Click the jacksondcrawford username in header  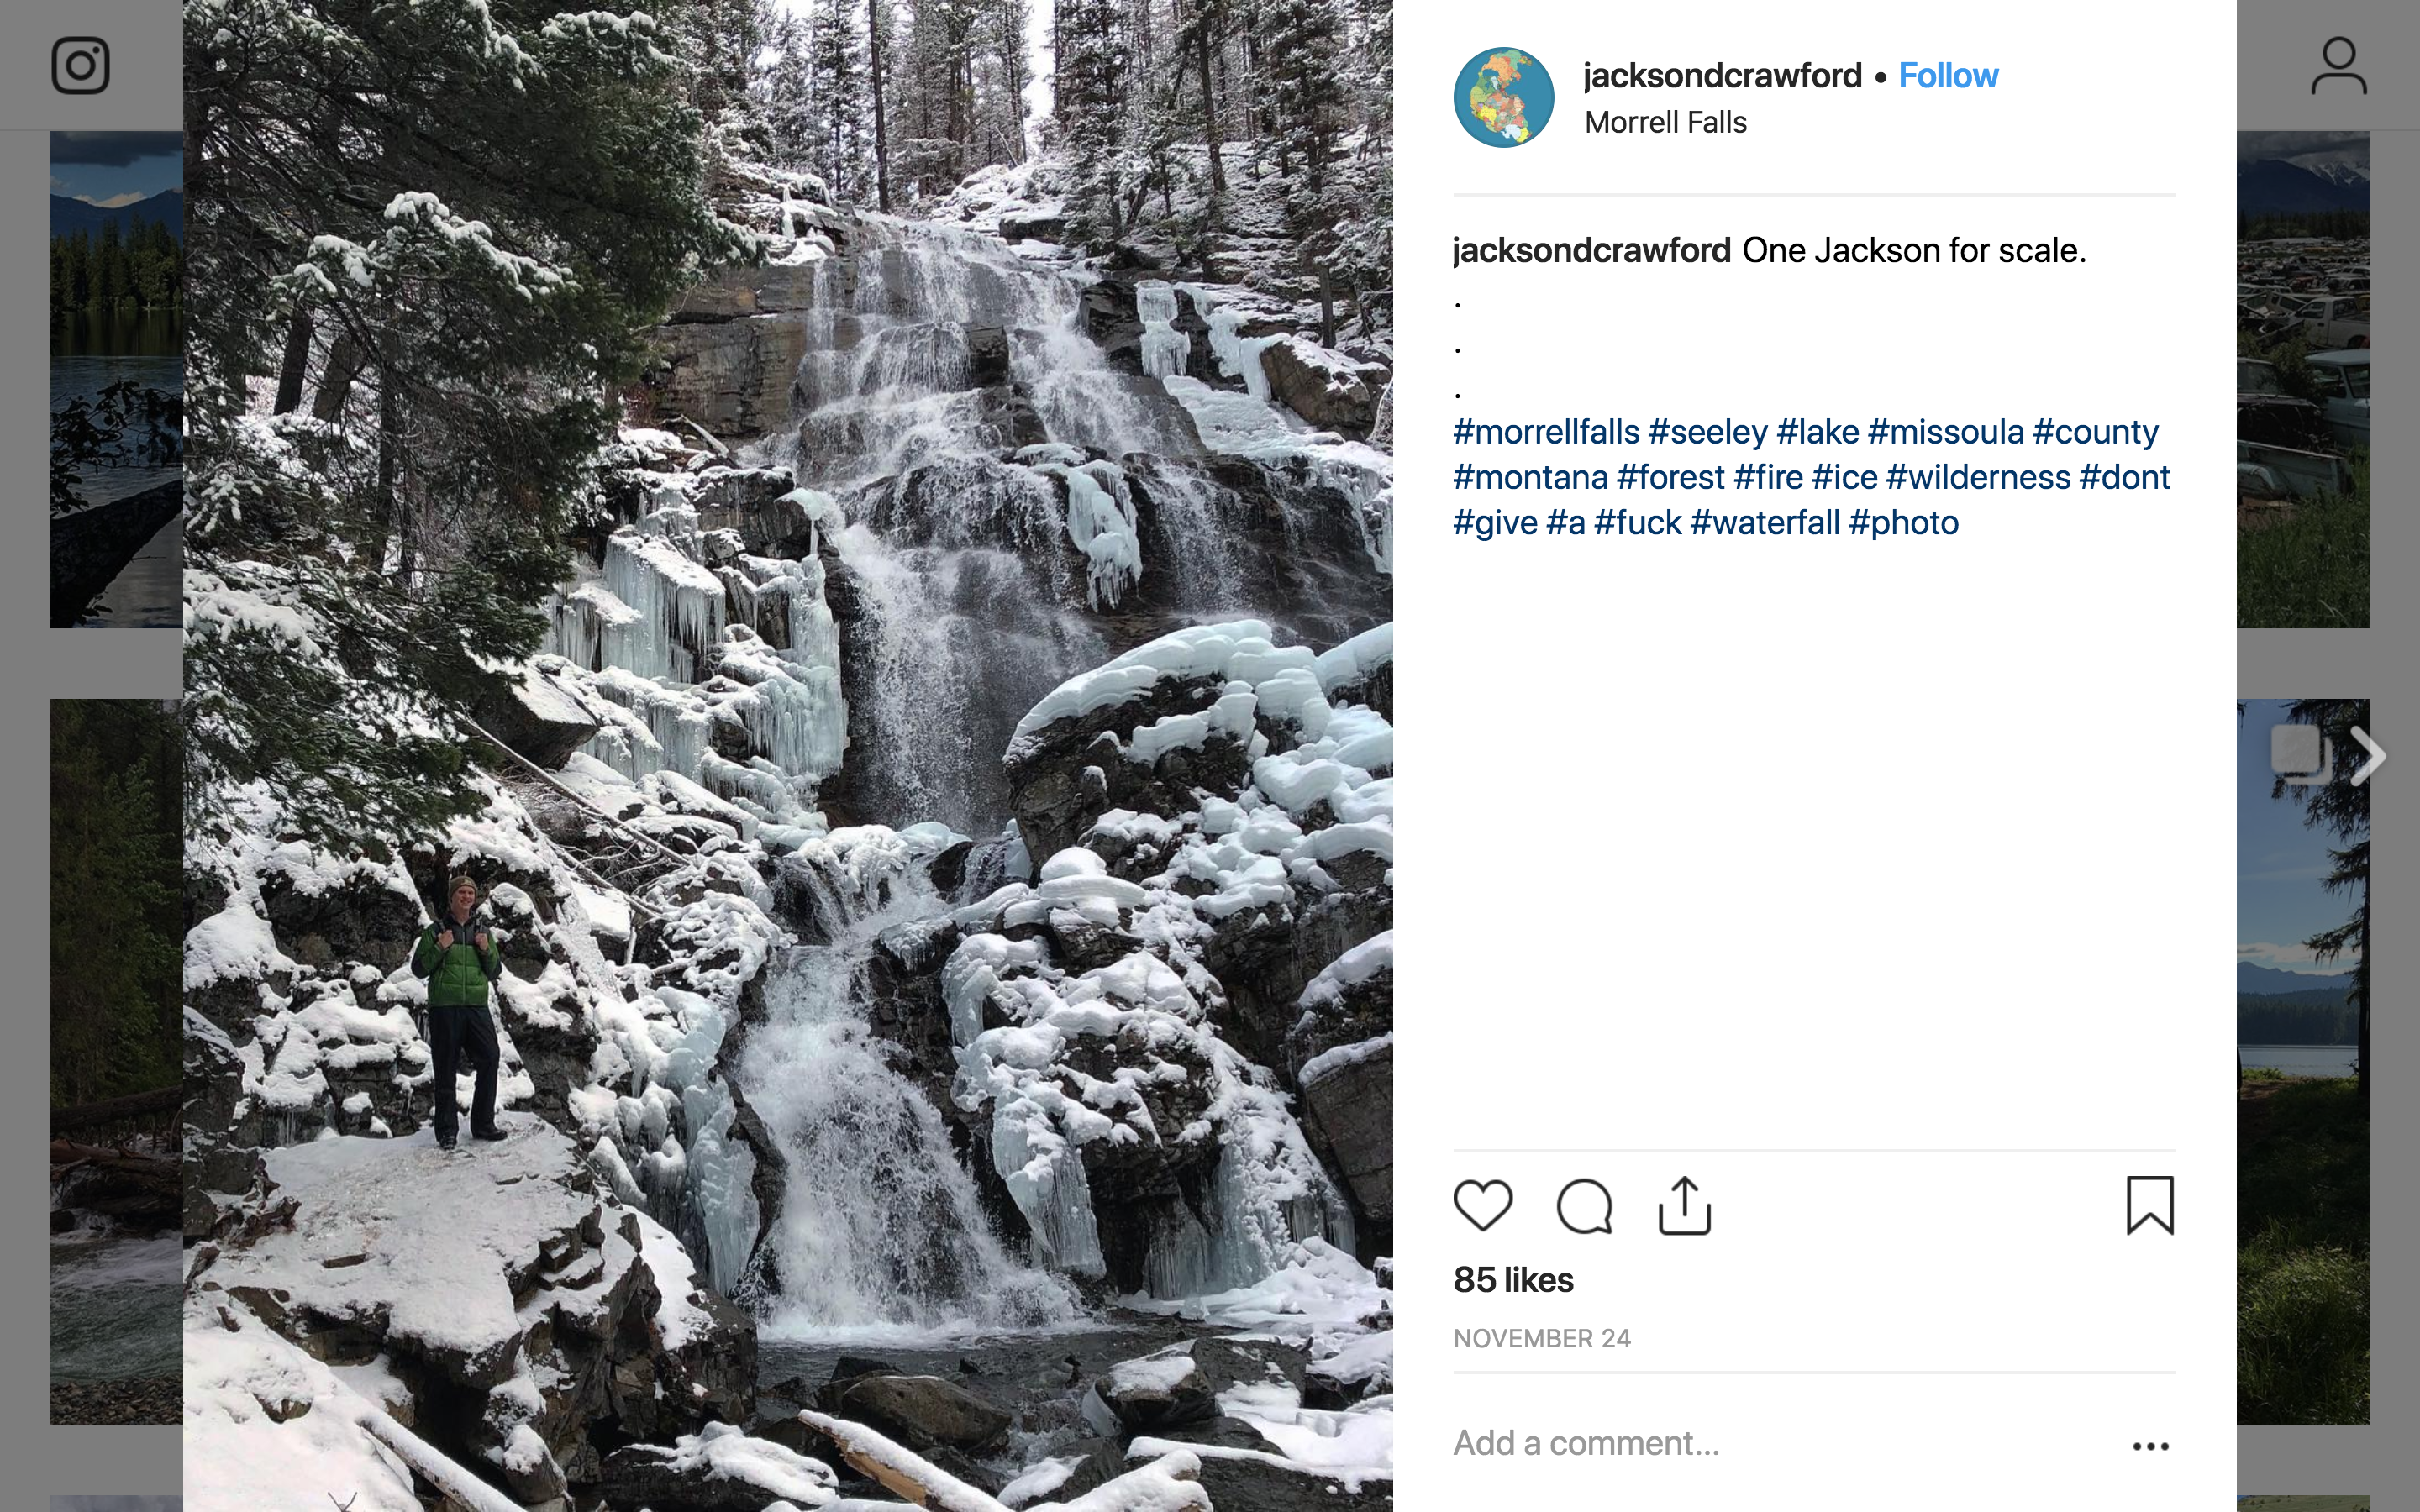[x=1722, y=76]
